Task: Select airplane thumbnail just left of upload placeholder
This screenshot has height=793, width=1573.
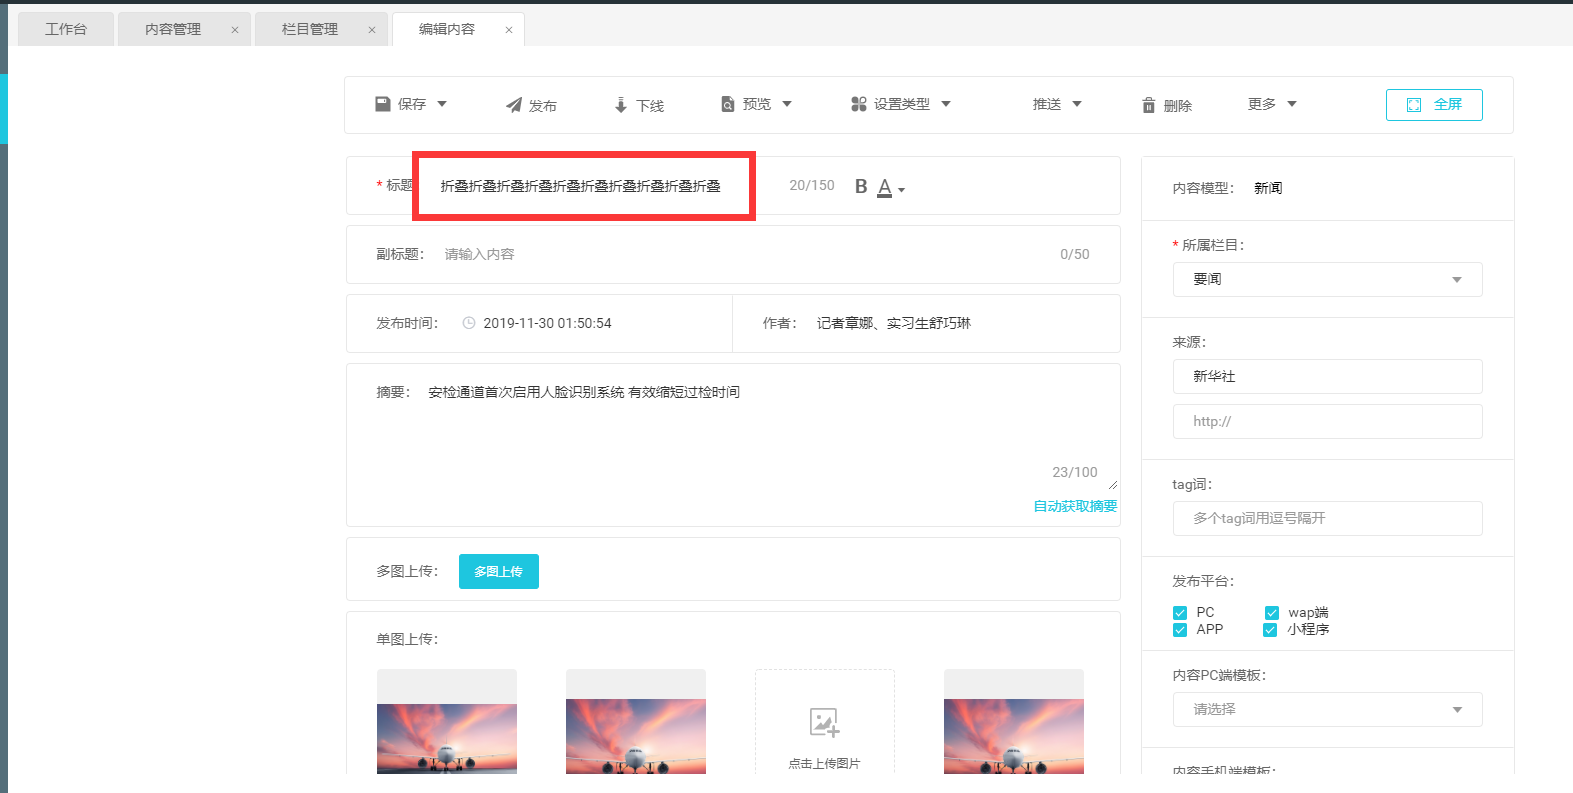Action: click(636, 722)
